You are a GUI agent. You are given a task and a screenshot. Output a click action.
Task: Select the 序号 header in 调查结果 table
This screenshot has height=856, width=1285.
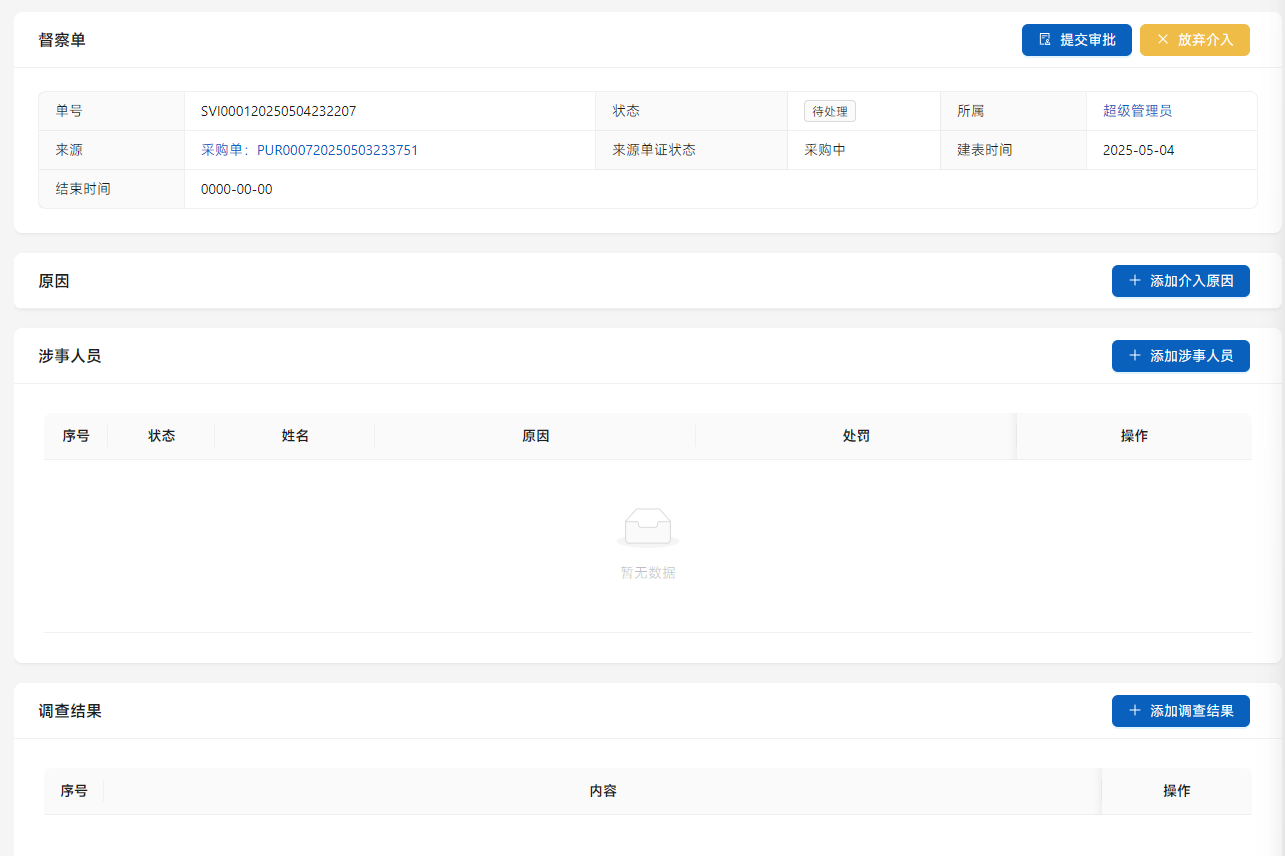(74, 791)
